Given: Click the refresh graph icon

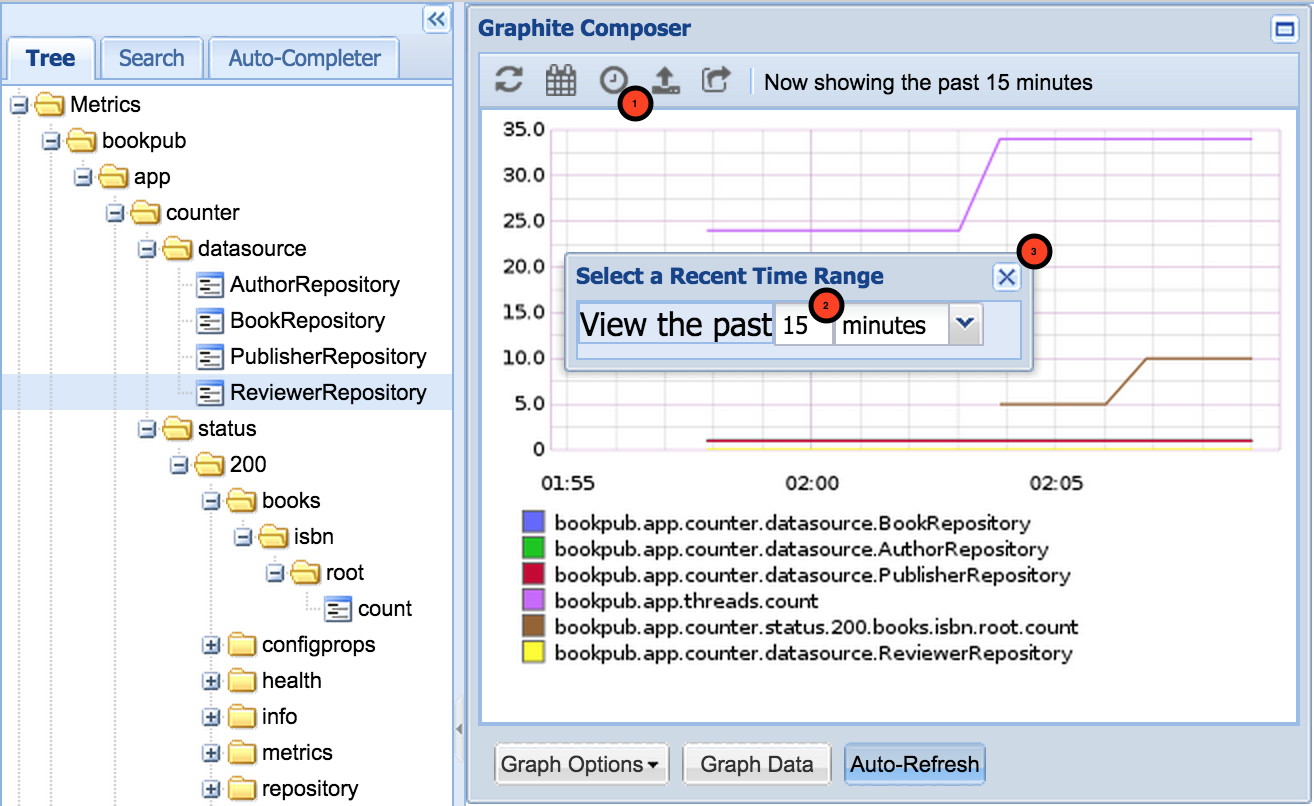Looking at the screenshot, I should click(510, 81).
